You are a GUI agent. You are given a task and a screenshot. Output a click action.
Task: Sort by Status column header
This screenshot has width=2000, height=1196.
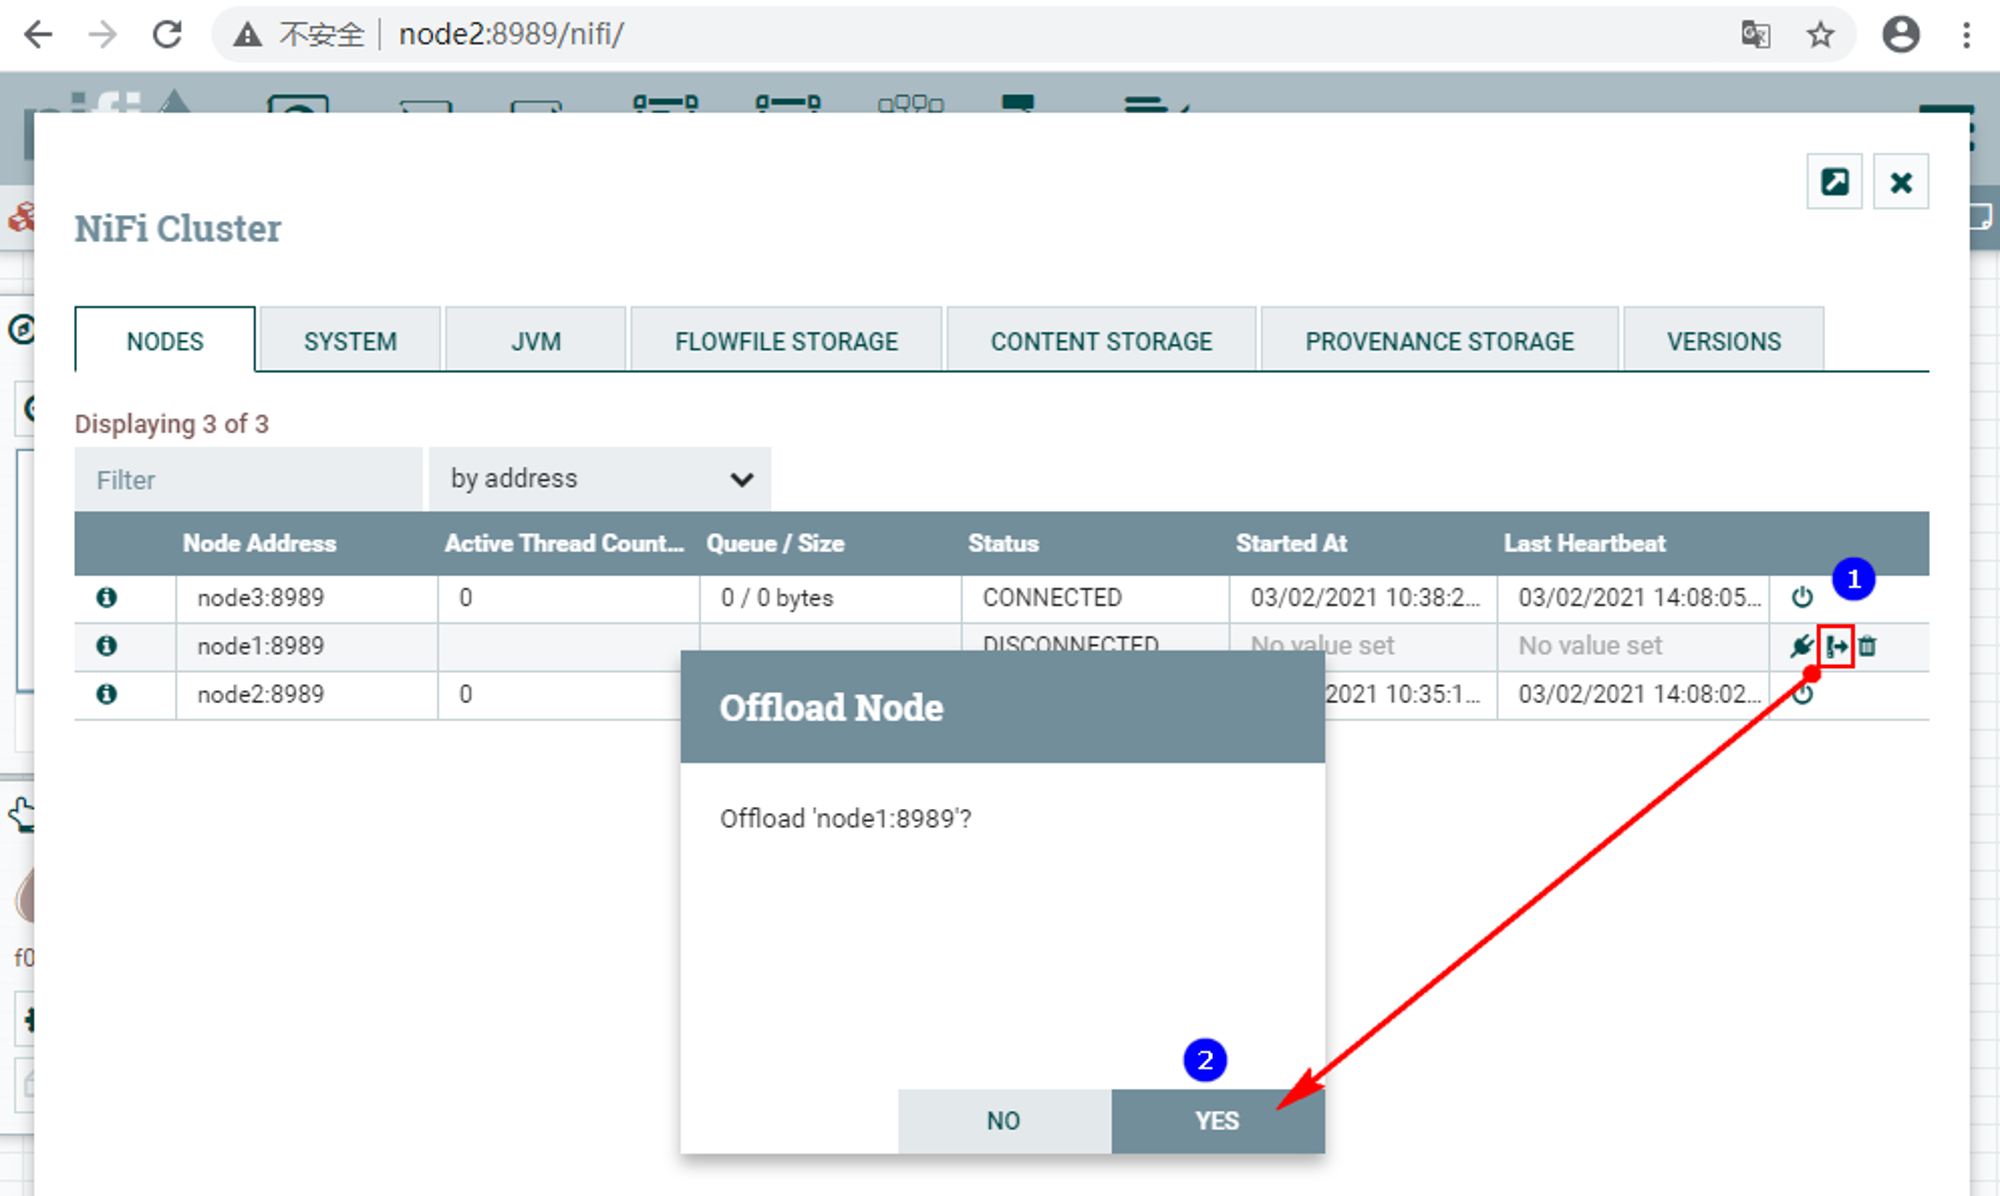click(x=1003, y=543)
